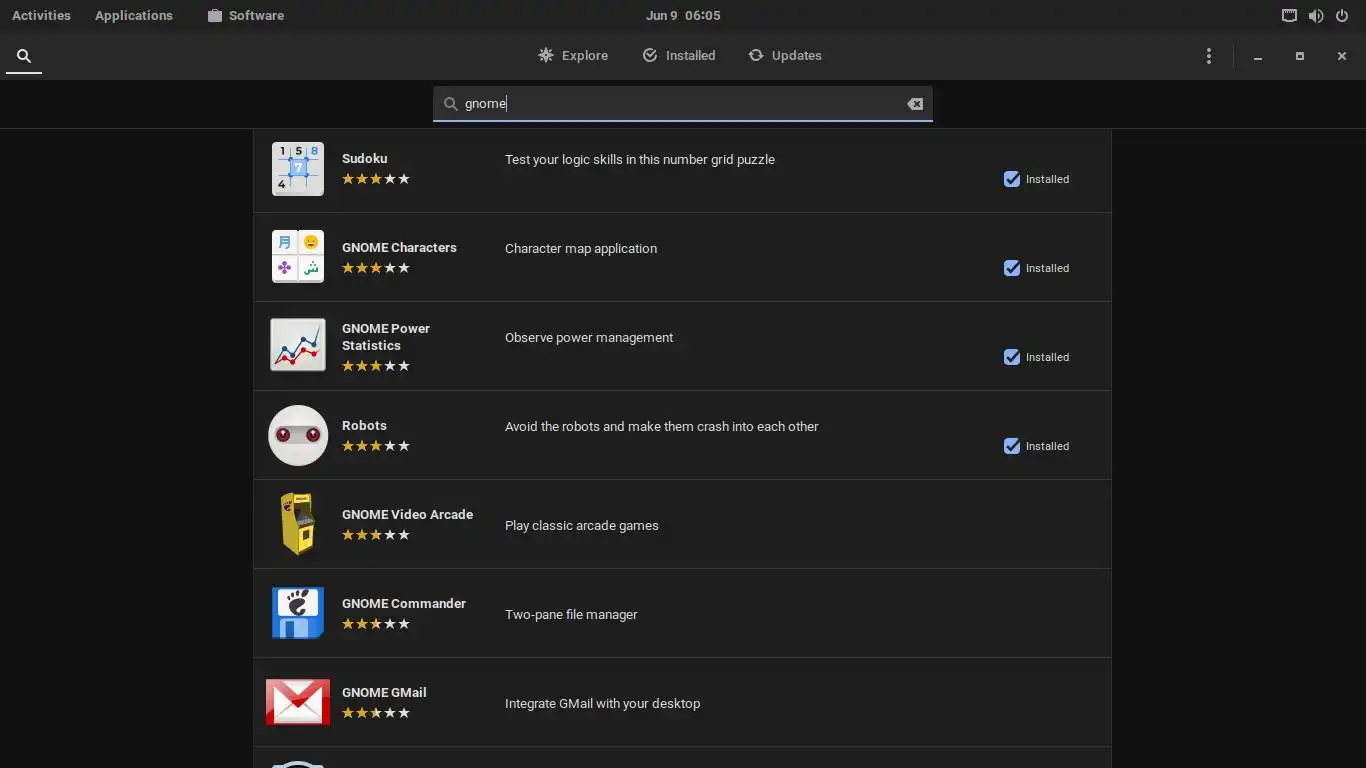Click the GNOME GMail star rating
1366x768 pixels.
376,713
